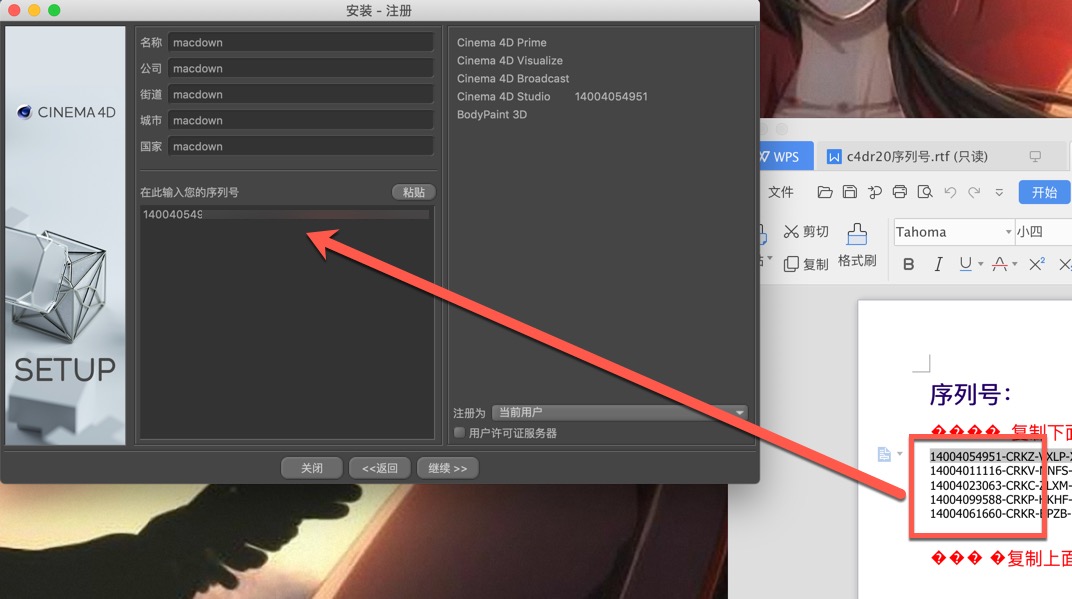Click serial line 14004011116-CRKV in document
Viewport: 1072px width, 599px height.
[x=1000, y=470]
